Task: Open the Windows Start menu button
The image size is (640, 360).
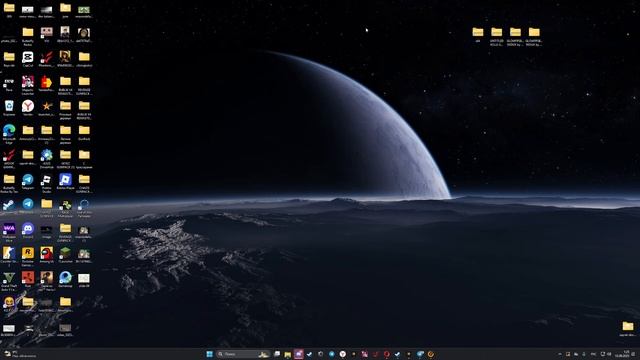Action: point(209,354)
